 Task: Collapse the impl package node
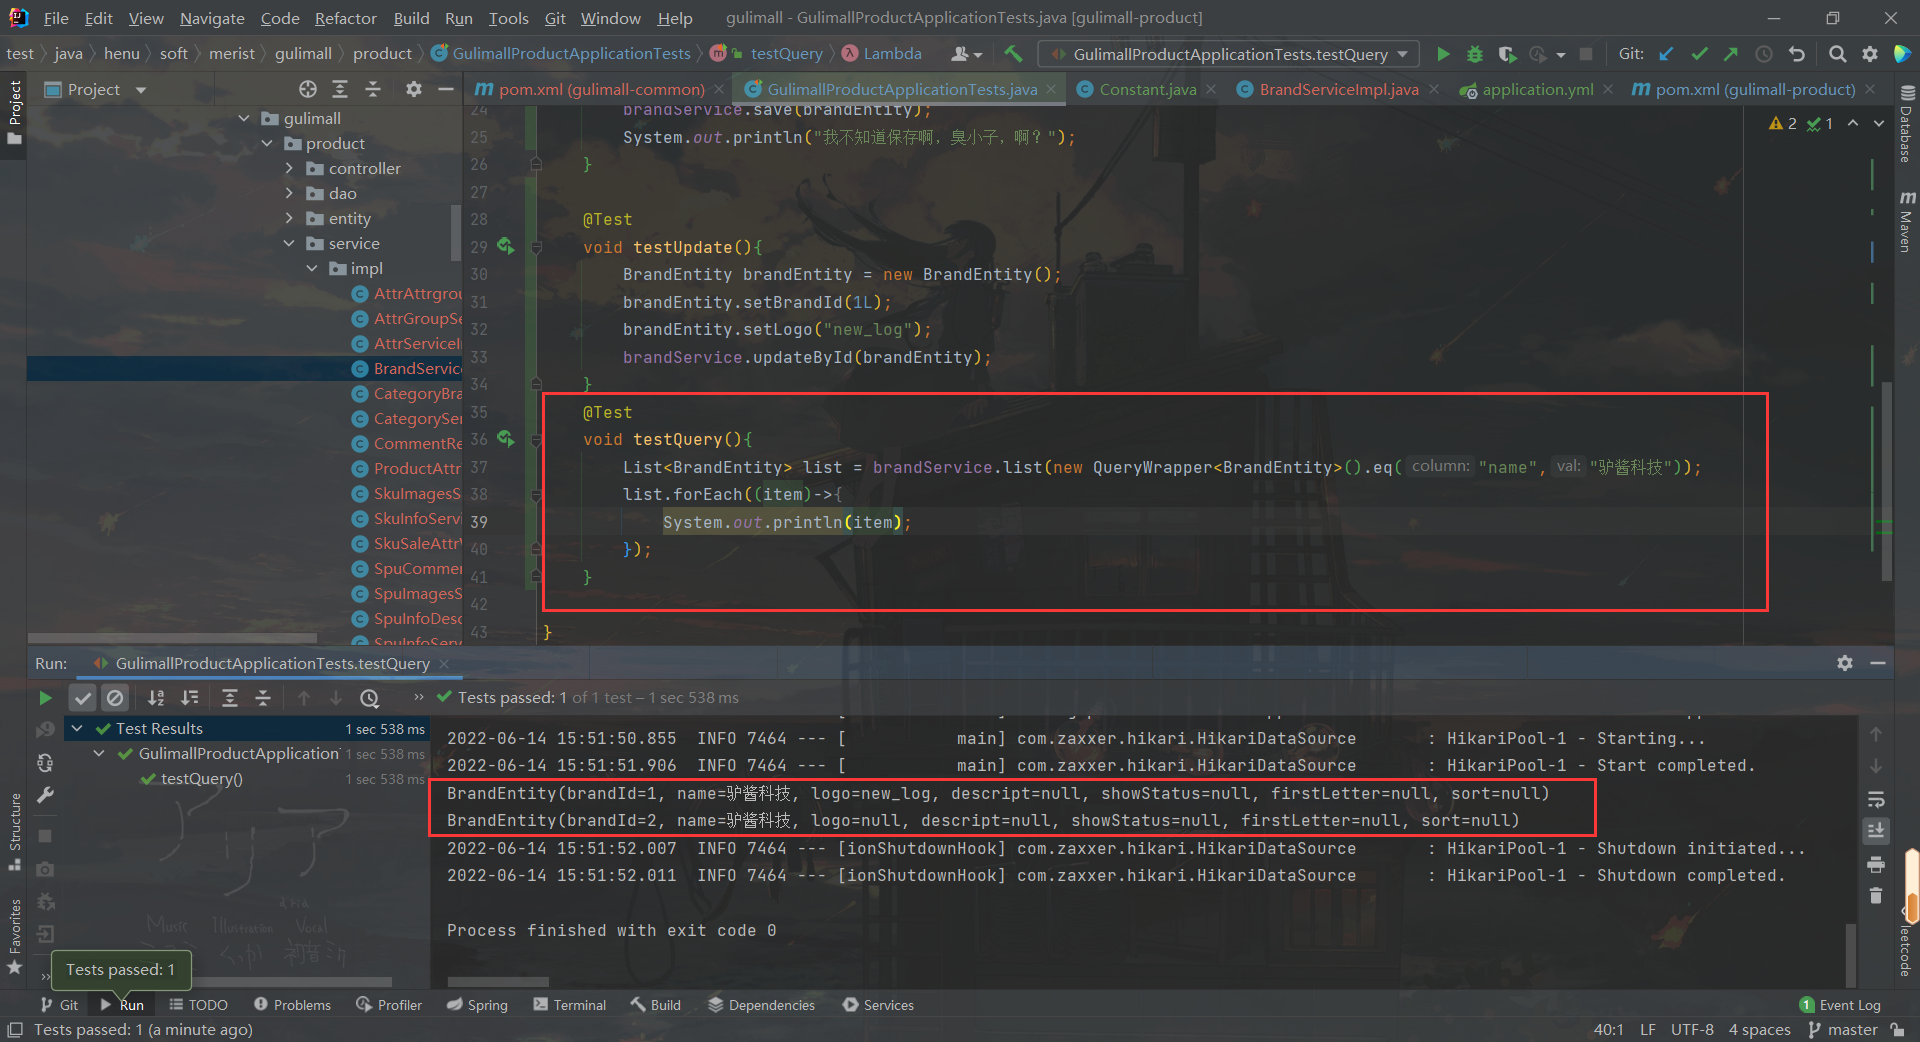click(x=312, y=268)
